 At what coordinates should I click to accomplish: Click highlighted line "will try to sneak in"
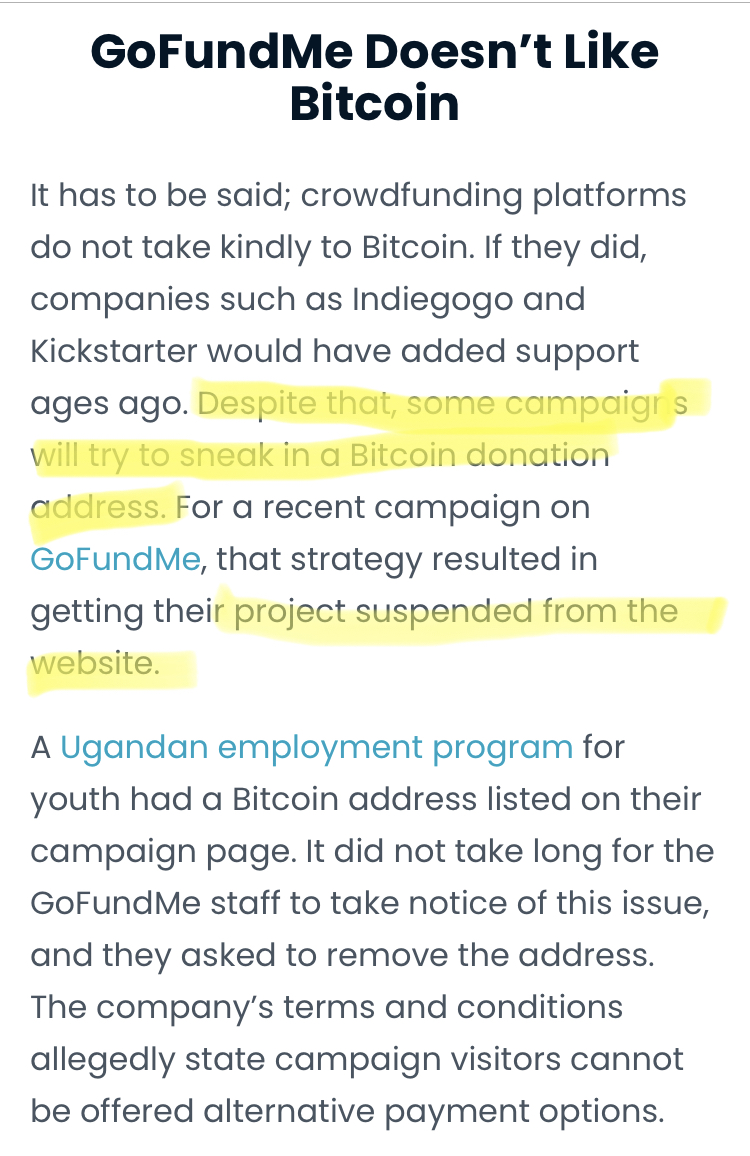coord(170,456)
